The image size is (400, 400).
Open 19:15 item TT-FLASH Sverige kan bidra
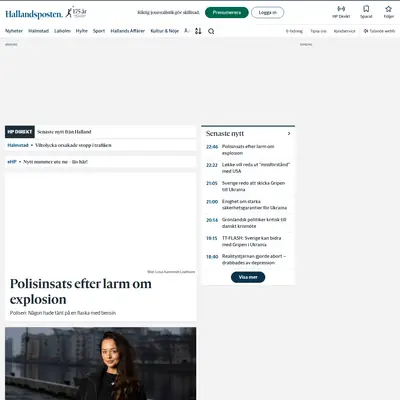pos(248,241)
